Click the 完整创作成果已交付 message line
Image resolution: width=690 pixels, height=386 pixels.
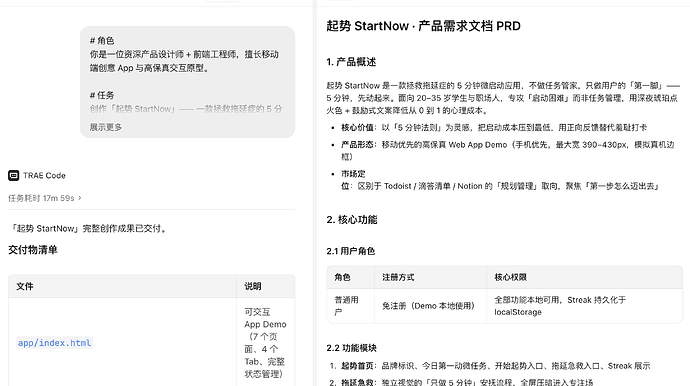click(x=88, y=228)
